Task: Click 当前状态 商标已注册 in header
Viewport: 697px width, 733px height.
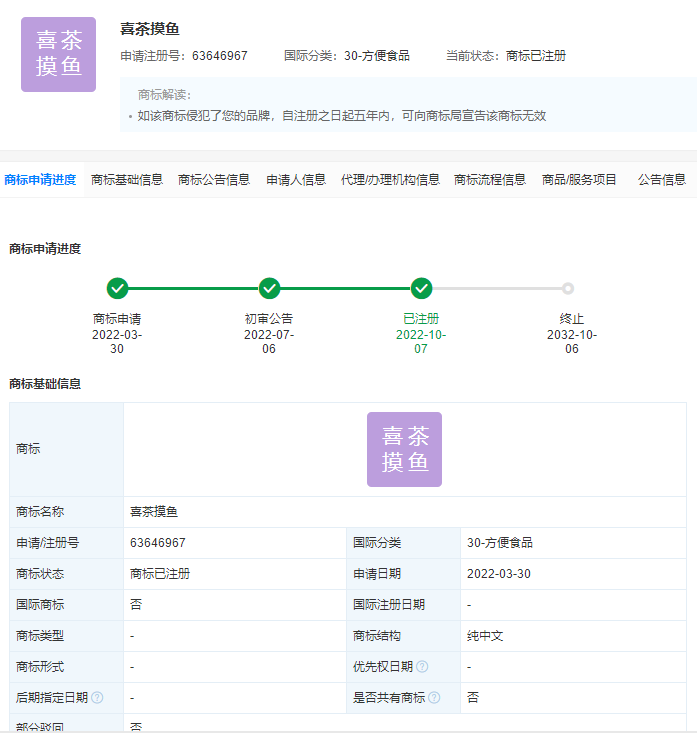Action: click(x=506, y=56)
